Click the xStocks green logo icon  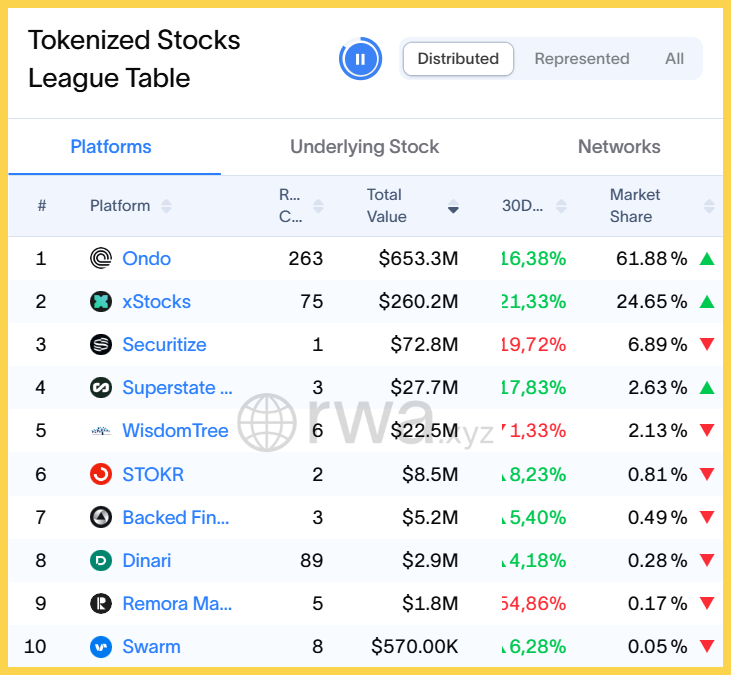(x=101, y=302)
